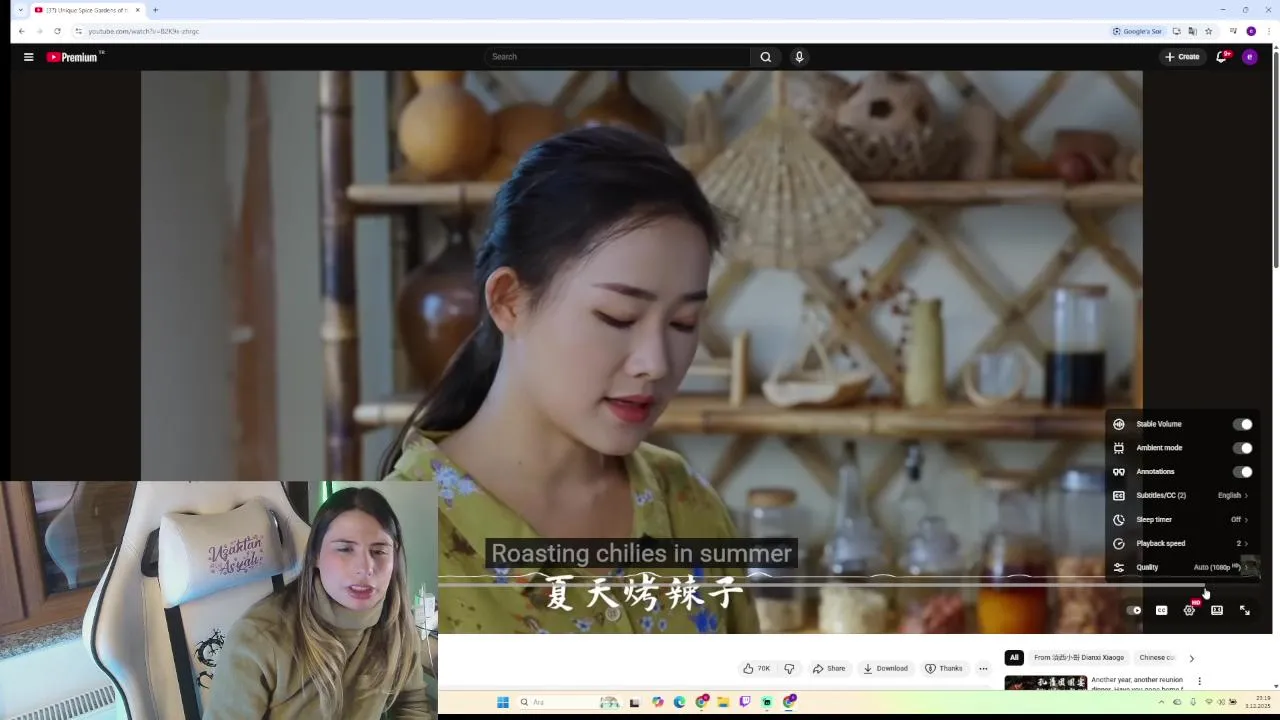
Task: Like the video (70K thumbs up)
Action: pyautogui.click(x=756, y=668)
